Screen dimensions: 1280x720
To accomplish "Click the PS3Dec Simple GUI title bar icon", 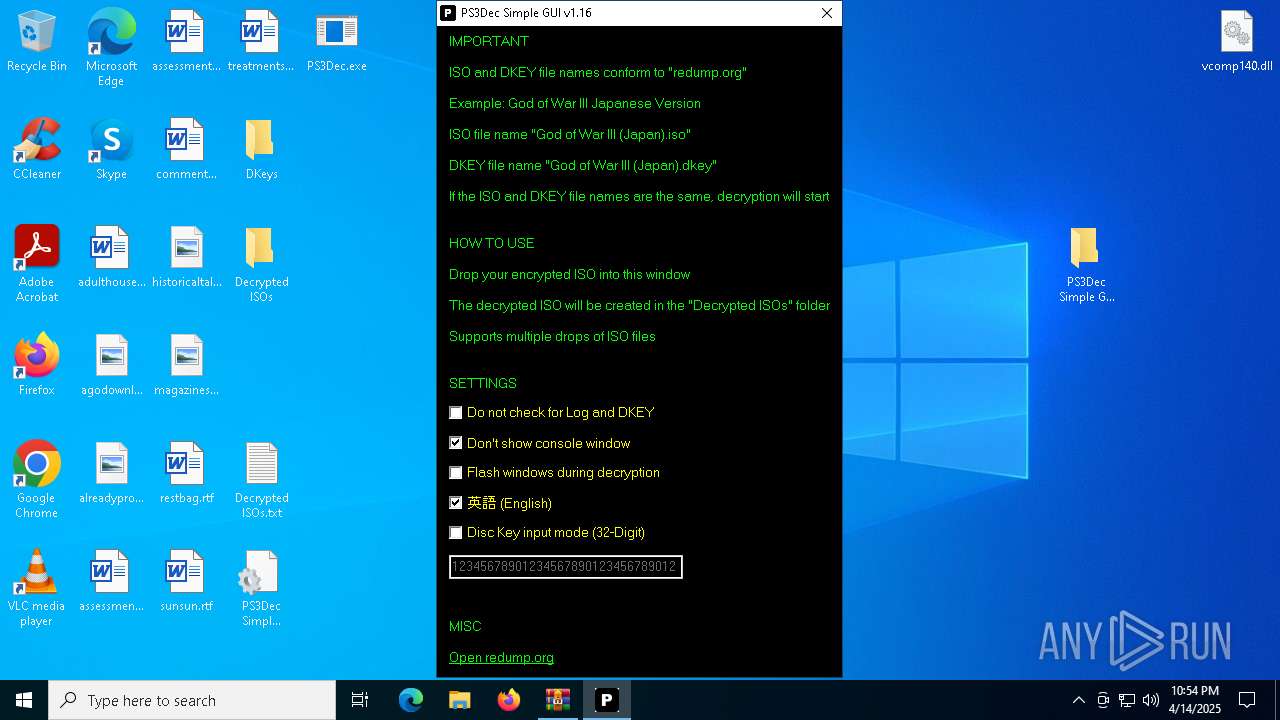I will point(449,13).
